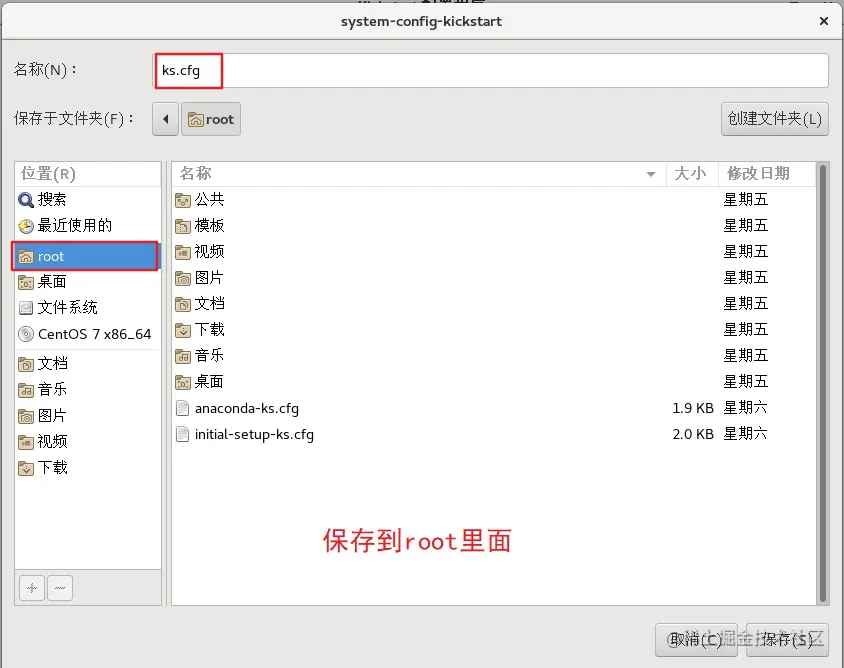Click the 2.0 KB size cell
The width and height of the screenshot is (844, 668).
[x=693, y=434]
